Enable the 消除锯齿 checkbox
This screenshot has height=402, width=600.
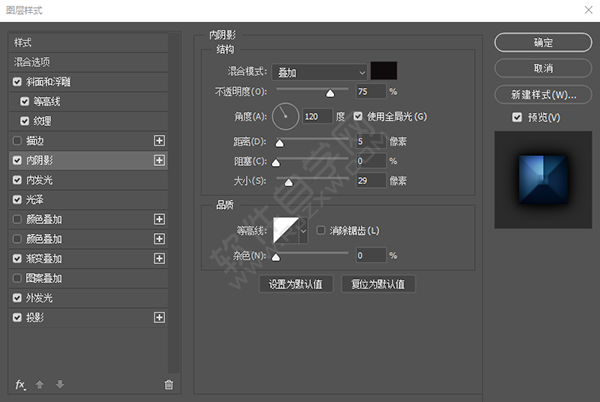pos(321,231)
